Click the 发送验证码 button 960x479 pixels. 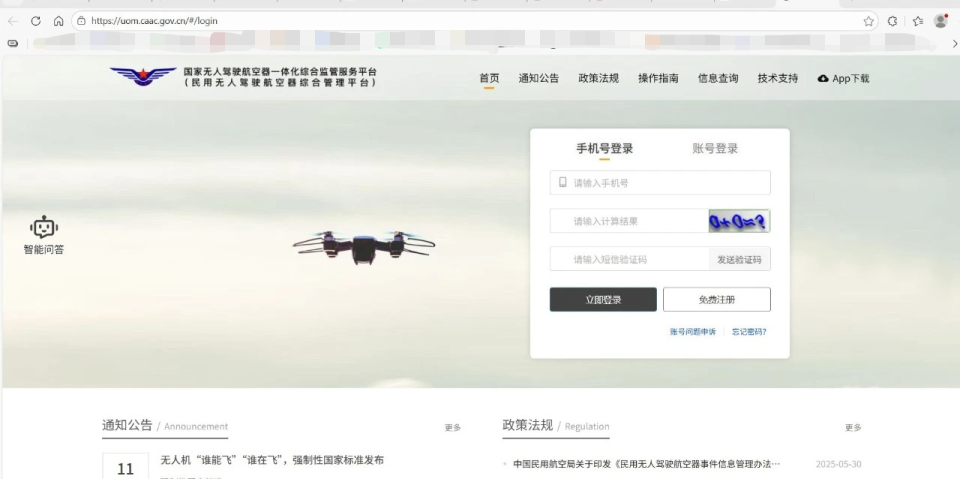[x=739, y=259]
